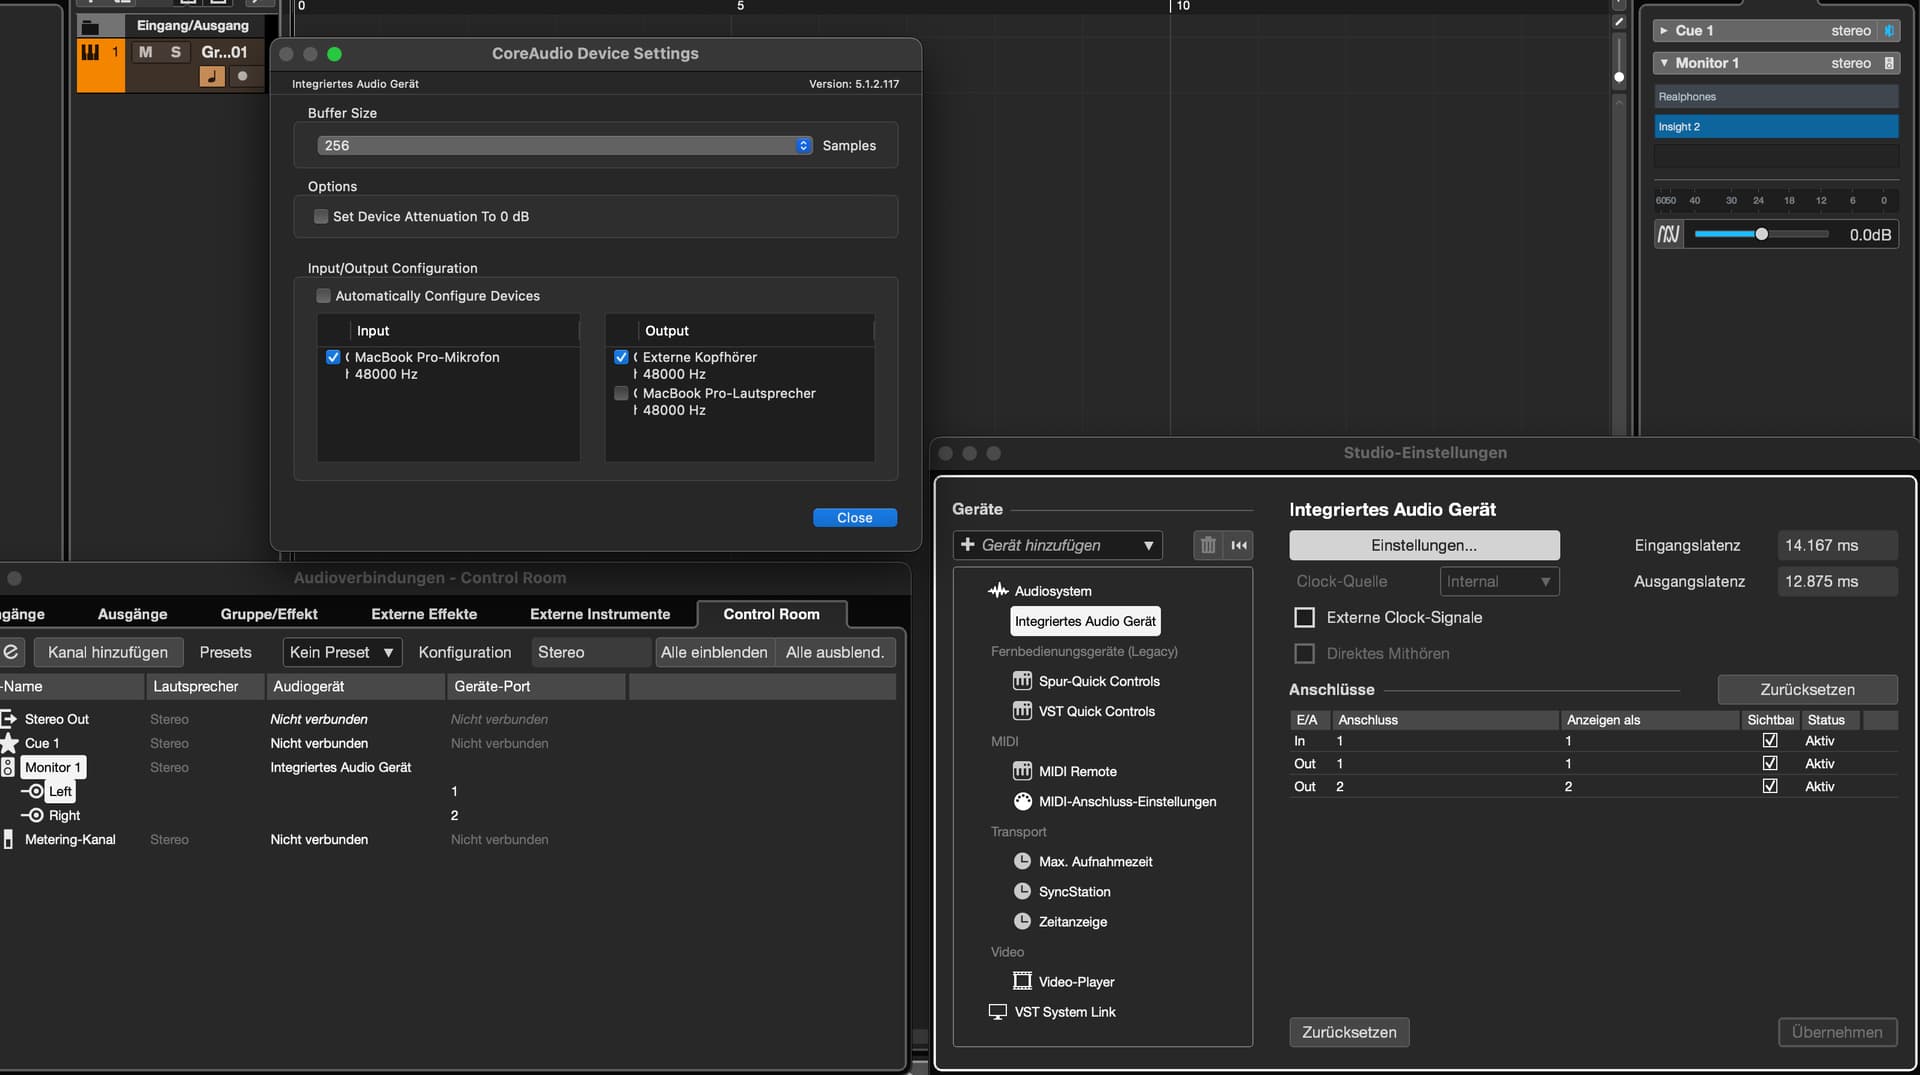Click the Monitor 1 volume slider handle
This screenshot has width=1920, height=1075.
coord(1761,234)
